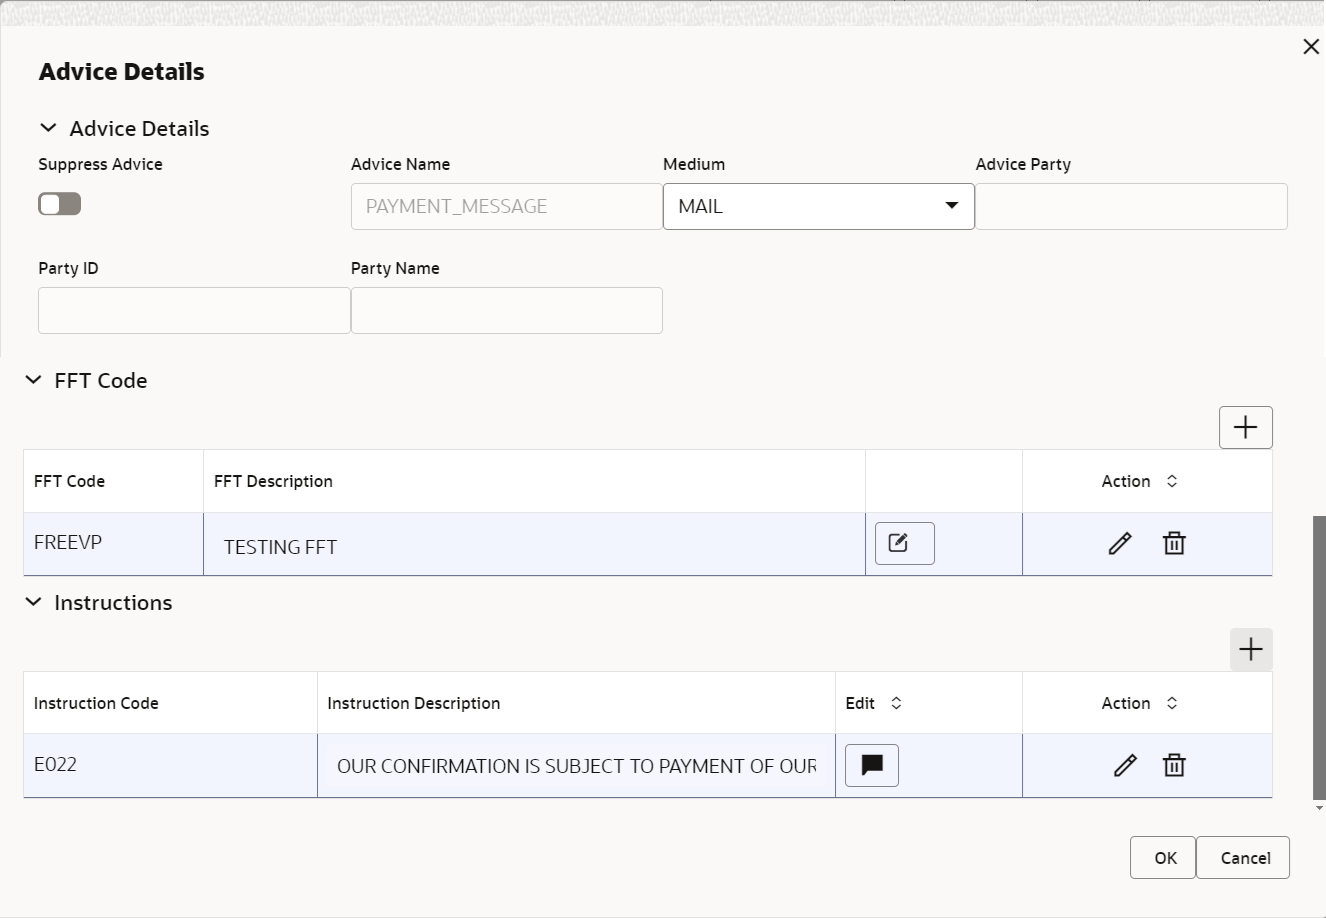
Task: Enable the Suppress Advice toggle
Action: pyautogui.click(x=59, y=203)
